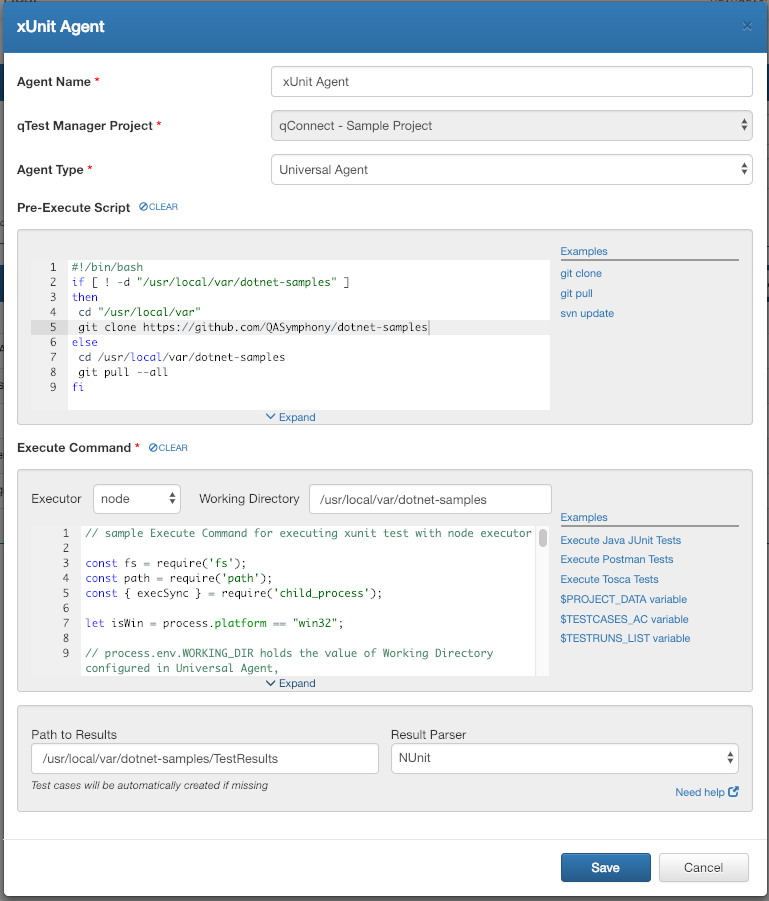Clear the Execute Command script
The height and width of the screenshot is (901, 769).
click(x=168, y=448)
